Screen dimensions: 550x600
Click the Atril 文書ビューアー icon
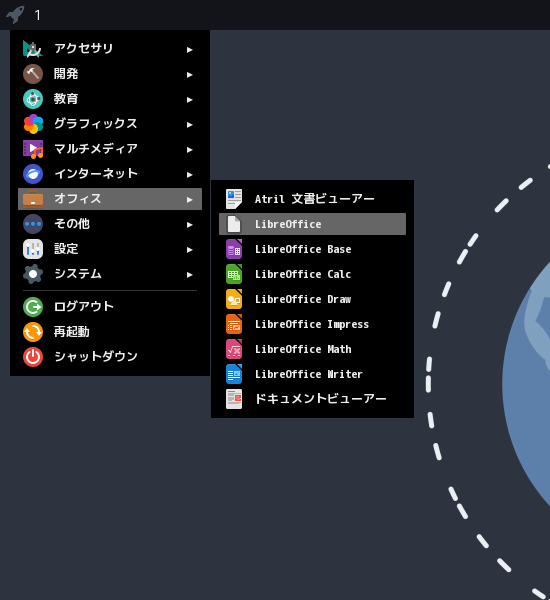pos(234,199)
